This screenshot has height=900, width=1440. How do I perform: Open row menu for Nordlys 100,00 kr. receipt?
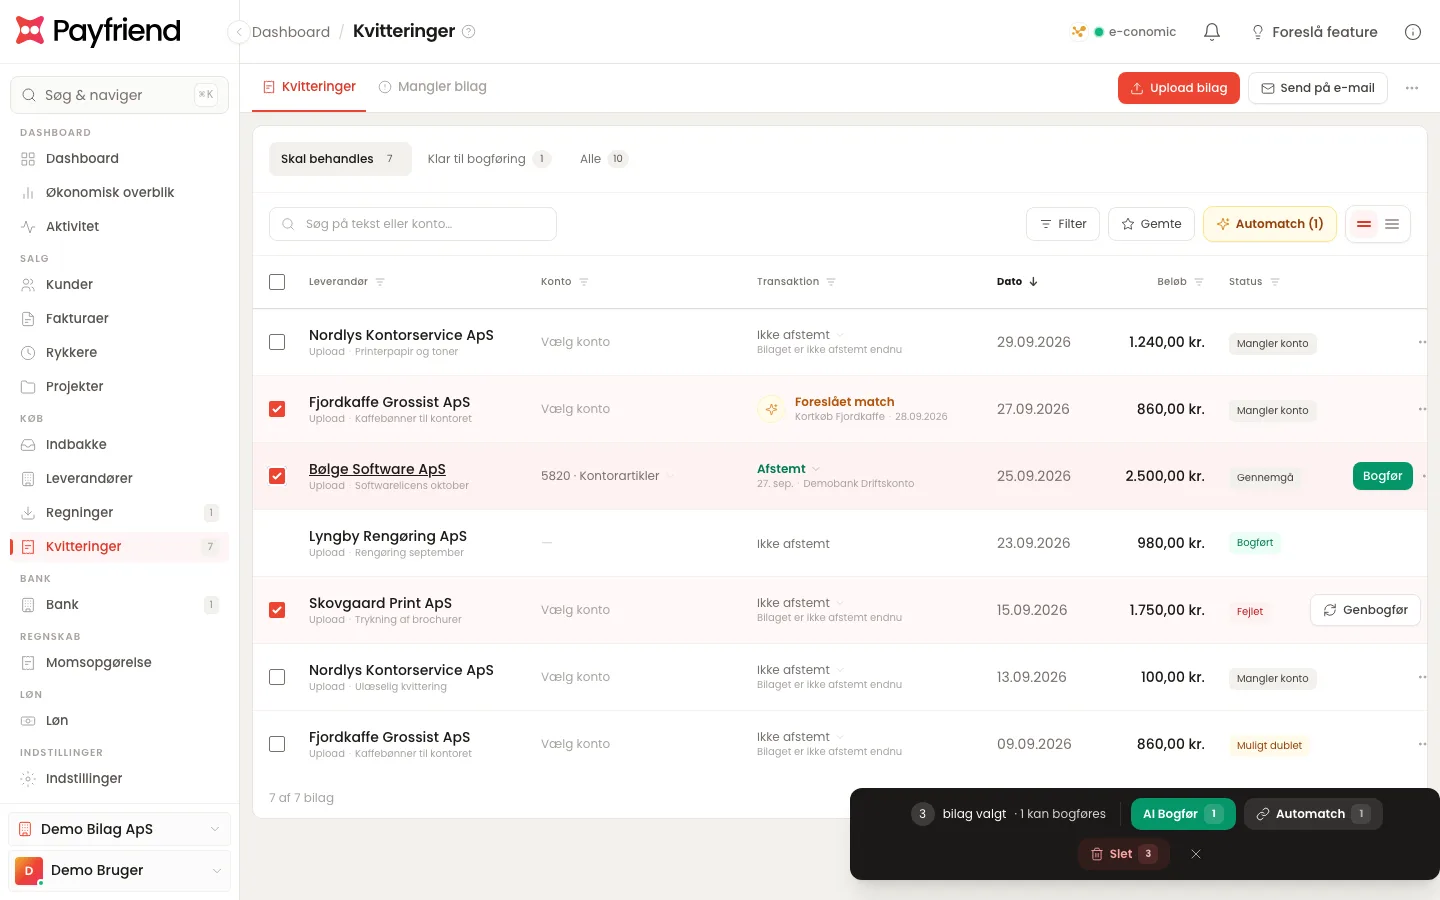1422,677
